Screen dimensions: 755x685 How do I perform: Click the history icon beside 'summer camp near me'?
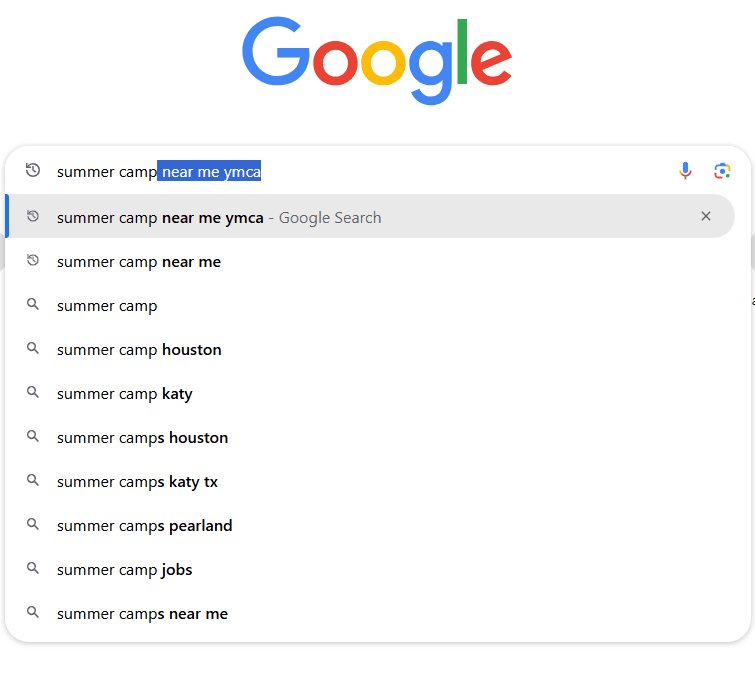[33, 261]
